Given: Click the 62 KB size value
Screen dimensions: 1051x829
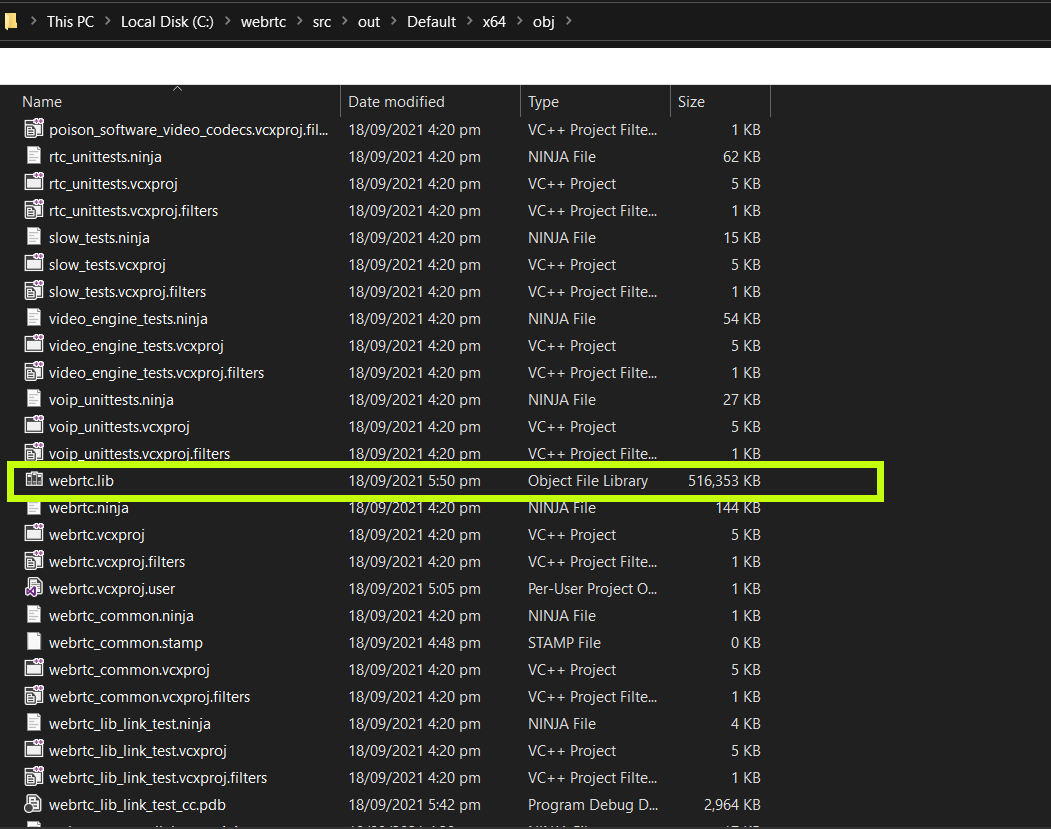Looking at the screenshot, I should coord(741,157).
